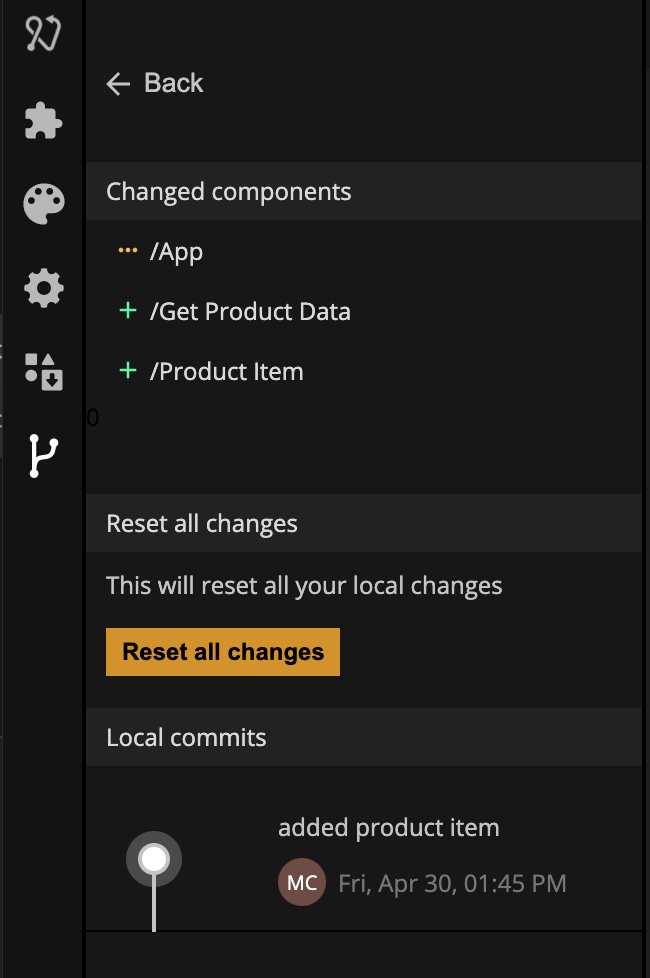Collapse the Reset all changes section header

point(364,523)
